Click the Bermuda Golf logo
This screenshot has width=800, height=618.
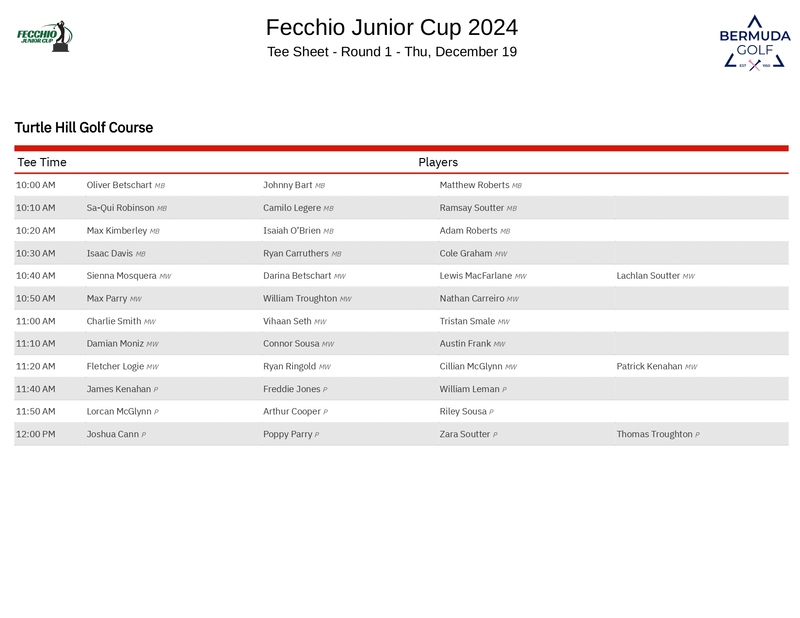pos(754,42)
